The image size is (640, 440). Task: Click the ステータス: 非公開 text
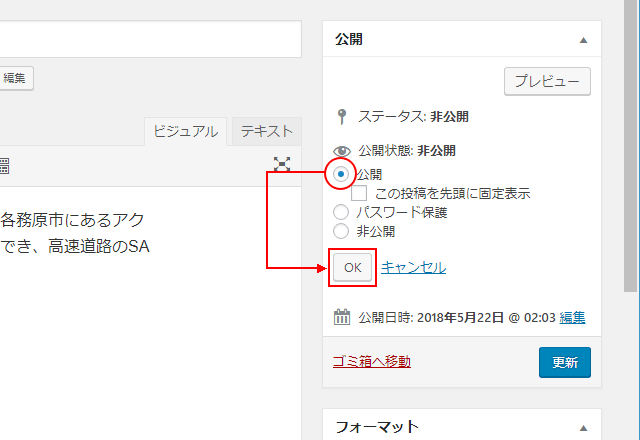(413, 117)
